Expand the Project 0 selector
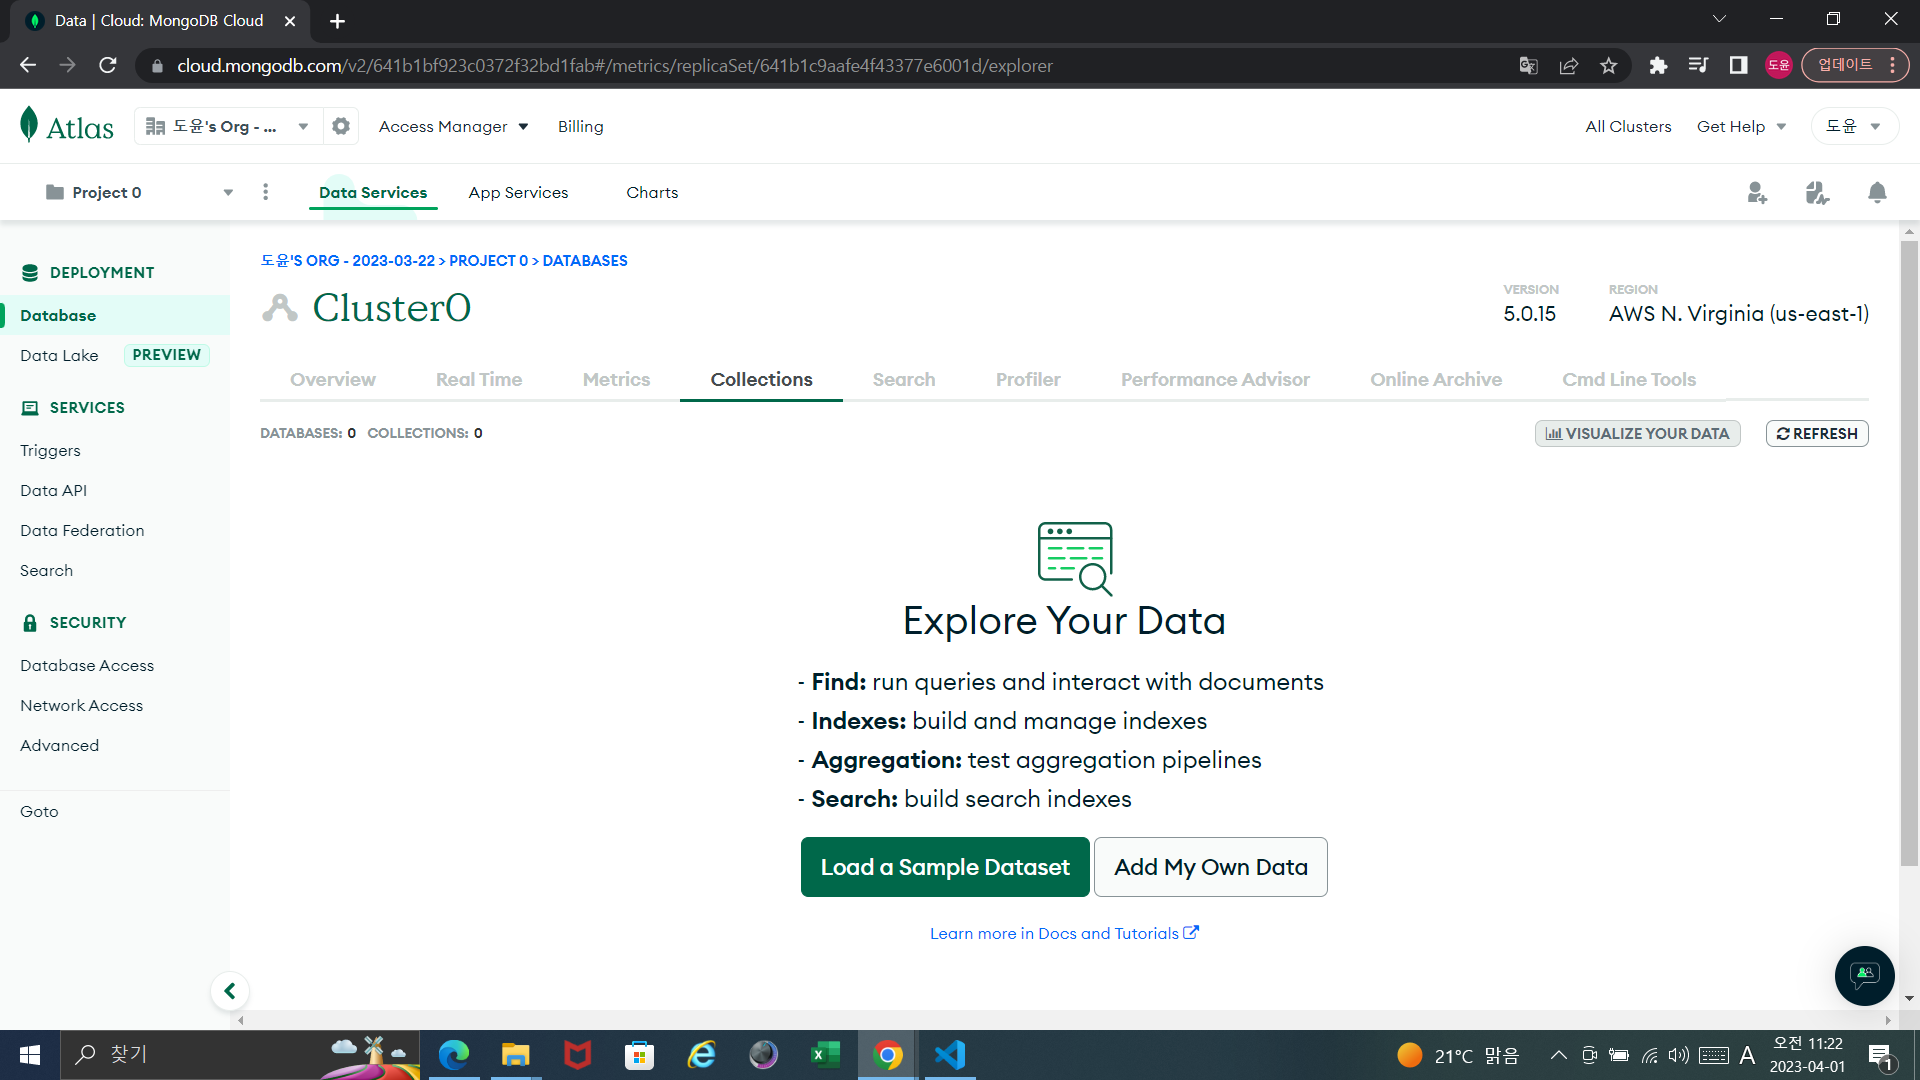The width and height of the screenshot is (1920, 1080). pos(139,192)
